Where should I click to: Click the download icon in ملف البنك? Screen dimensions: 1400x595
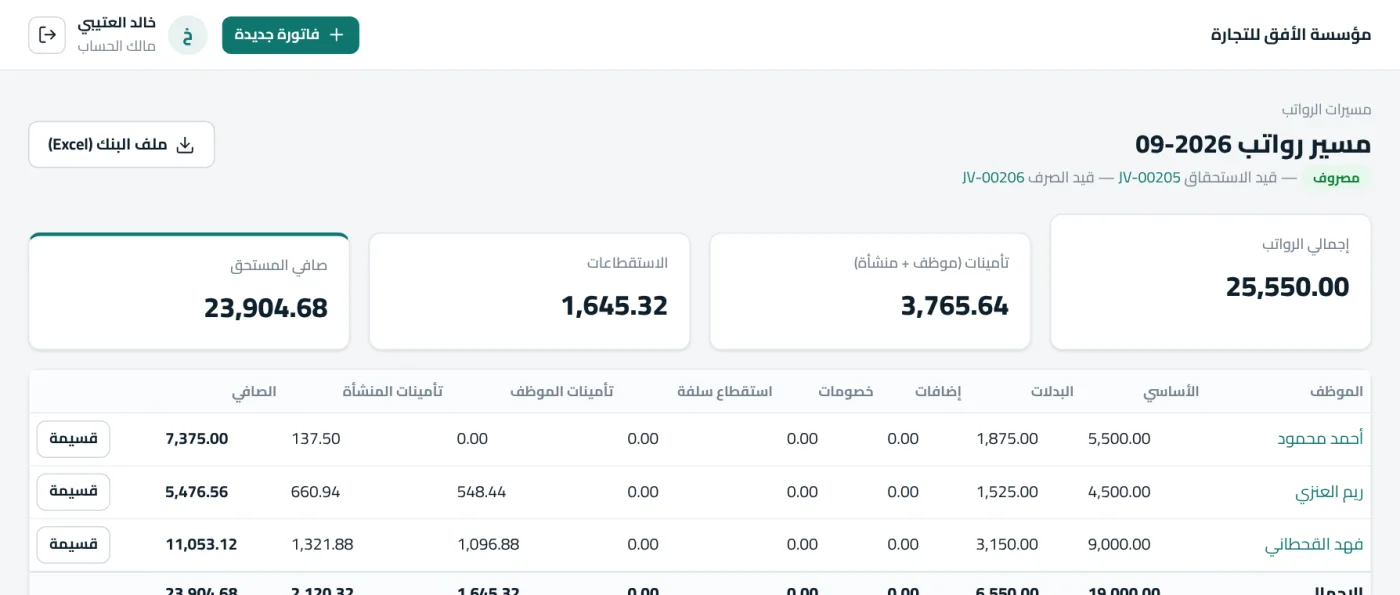(185, 145)
